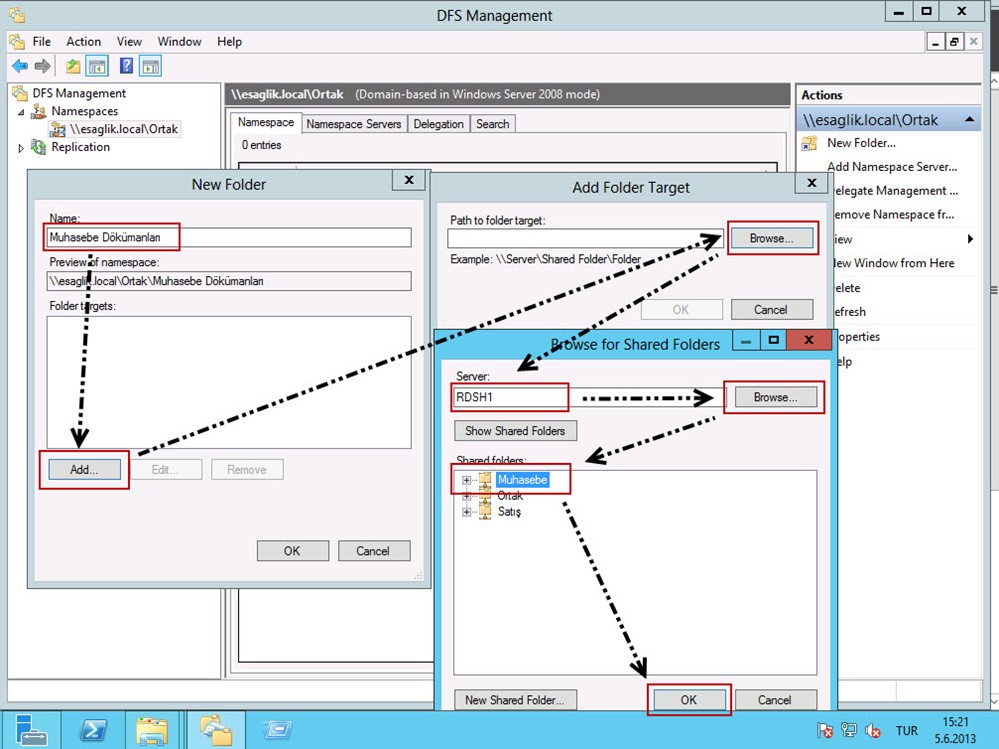The image size is (999, 749).
Task: Click the Back arrow toolbar icon
Action: coord(20,66)
